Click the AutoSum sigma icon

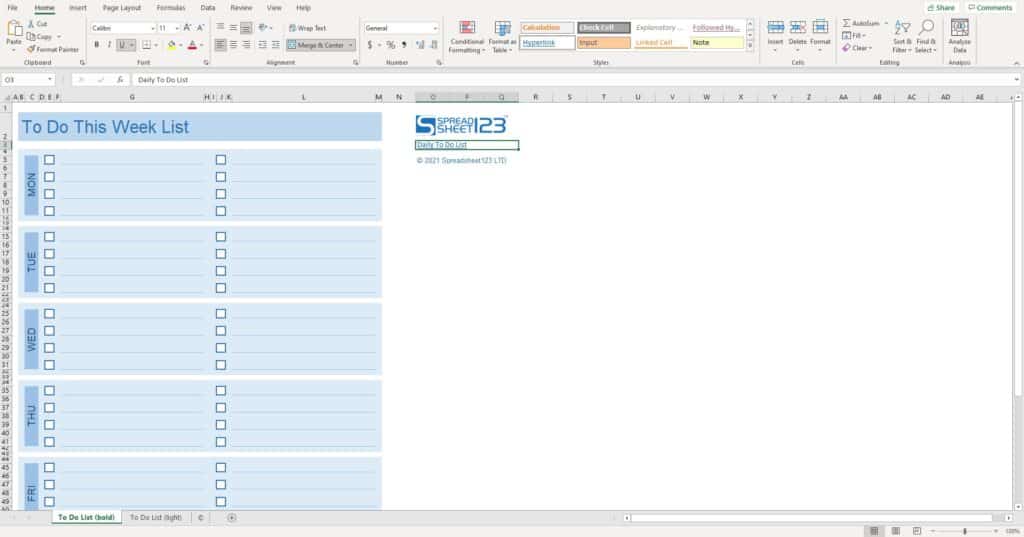pos(846,22)
